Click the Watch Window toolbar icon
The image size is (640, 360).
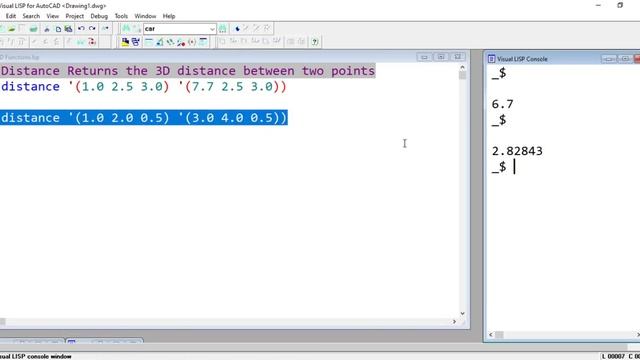click(203, 42)
